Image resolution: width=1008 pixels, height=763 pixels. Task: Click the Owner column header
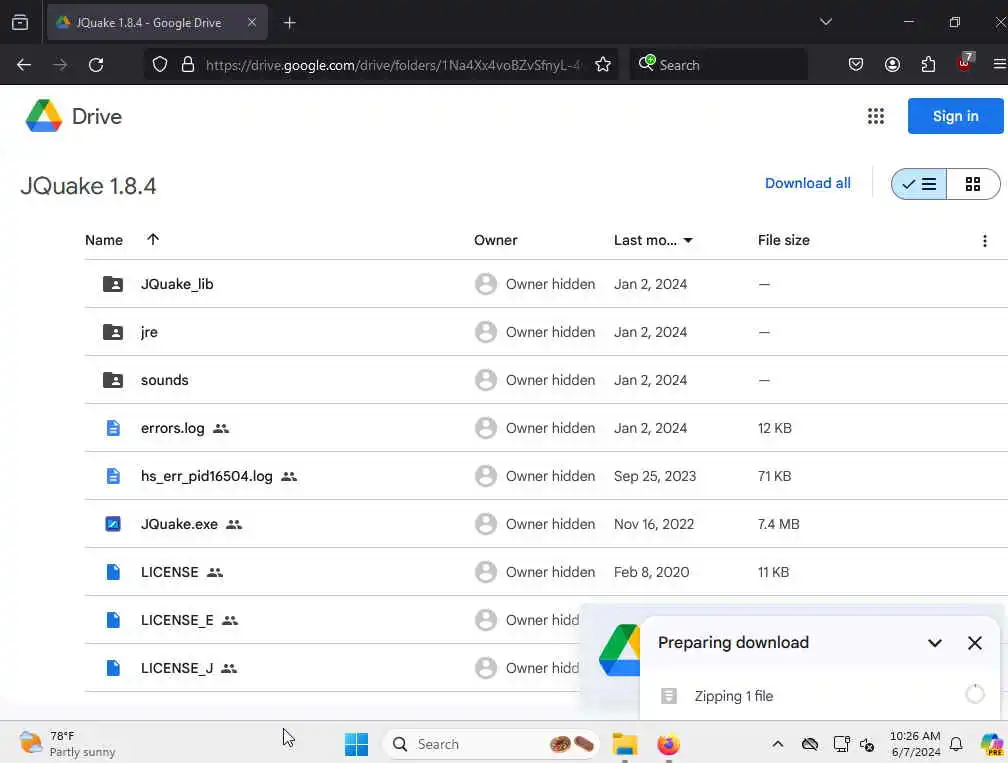point(495,240)
